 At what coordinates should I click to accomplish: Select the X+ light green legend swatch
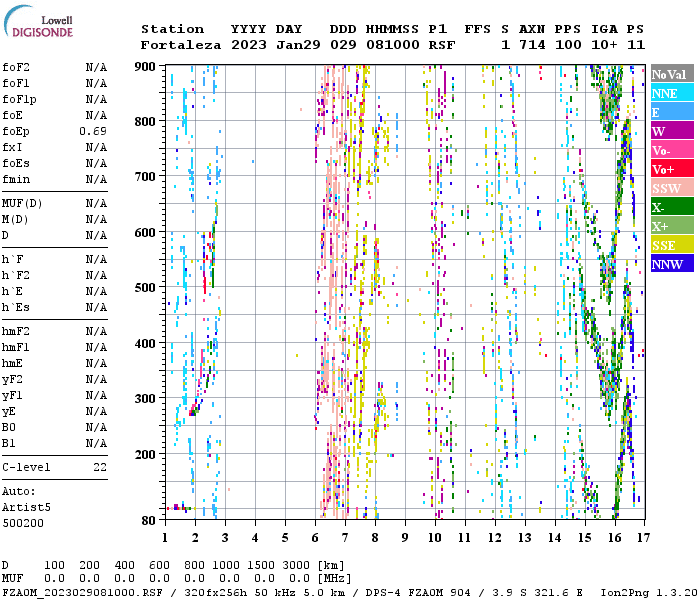click(672, 225)
